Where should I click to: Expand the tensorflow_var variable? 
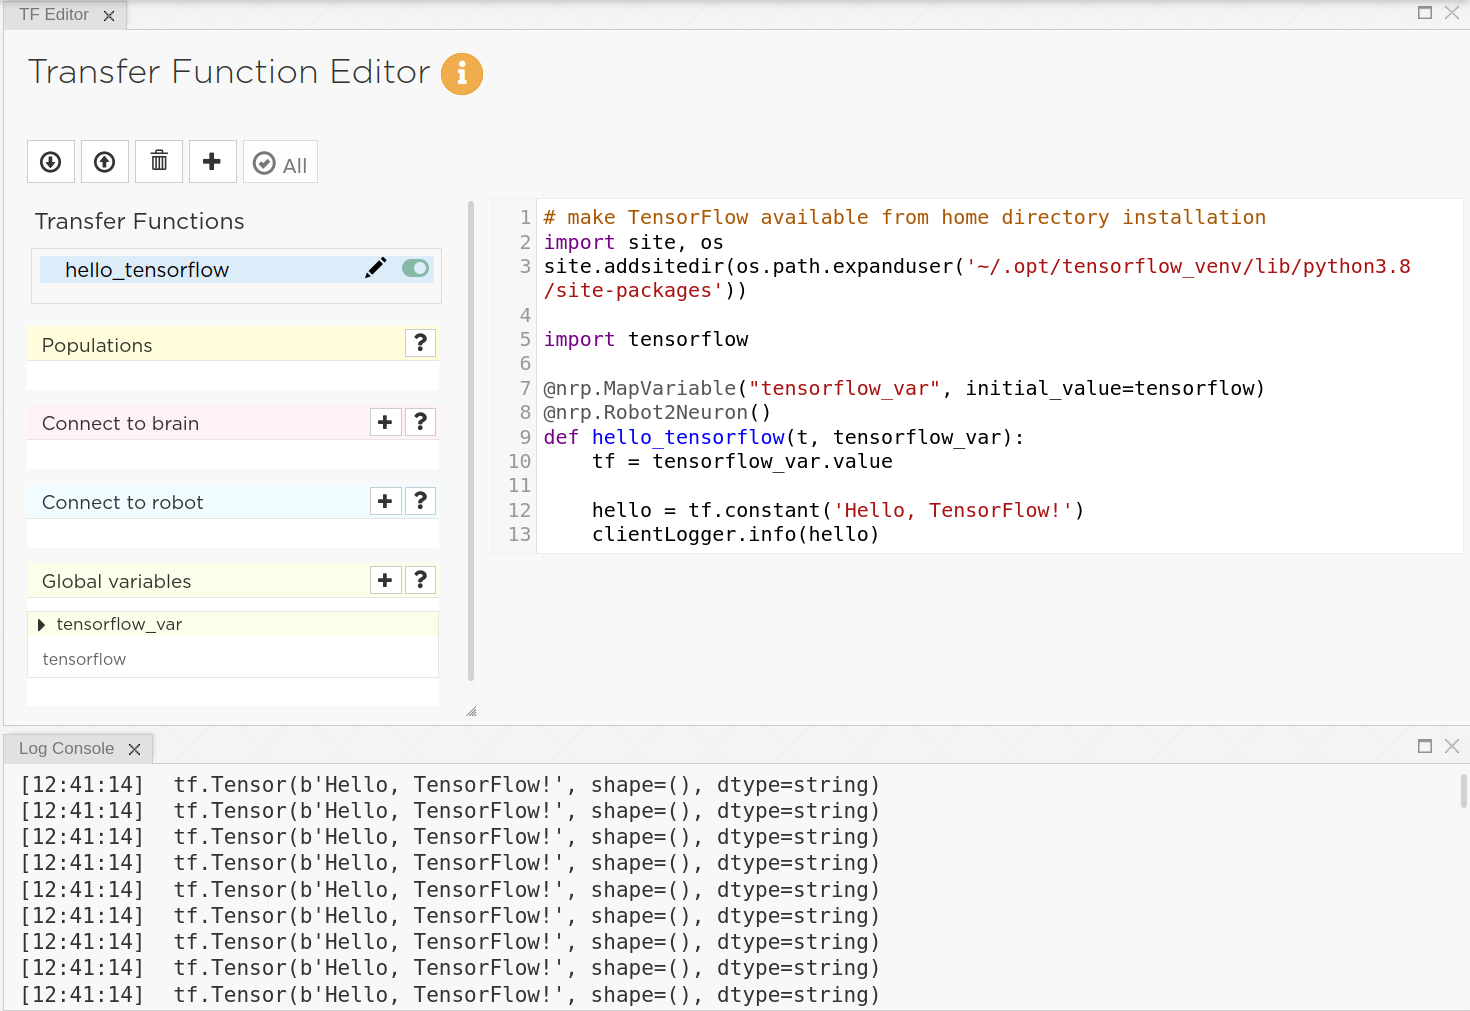click(x=41, y=625)
